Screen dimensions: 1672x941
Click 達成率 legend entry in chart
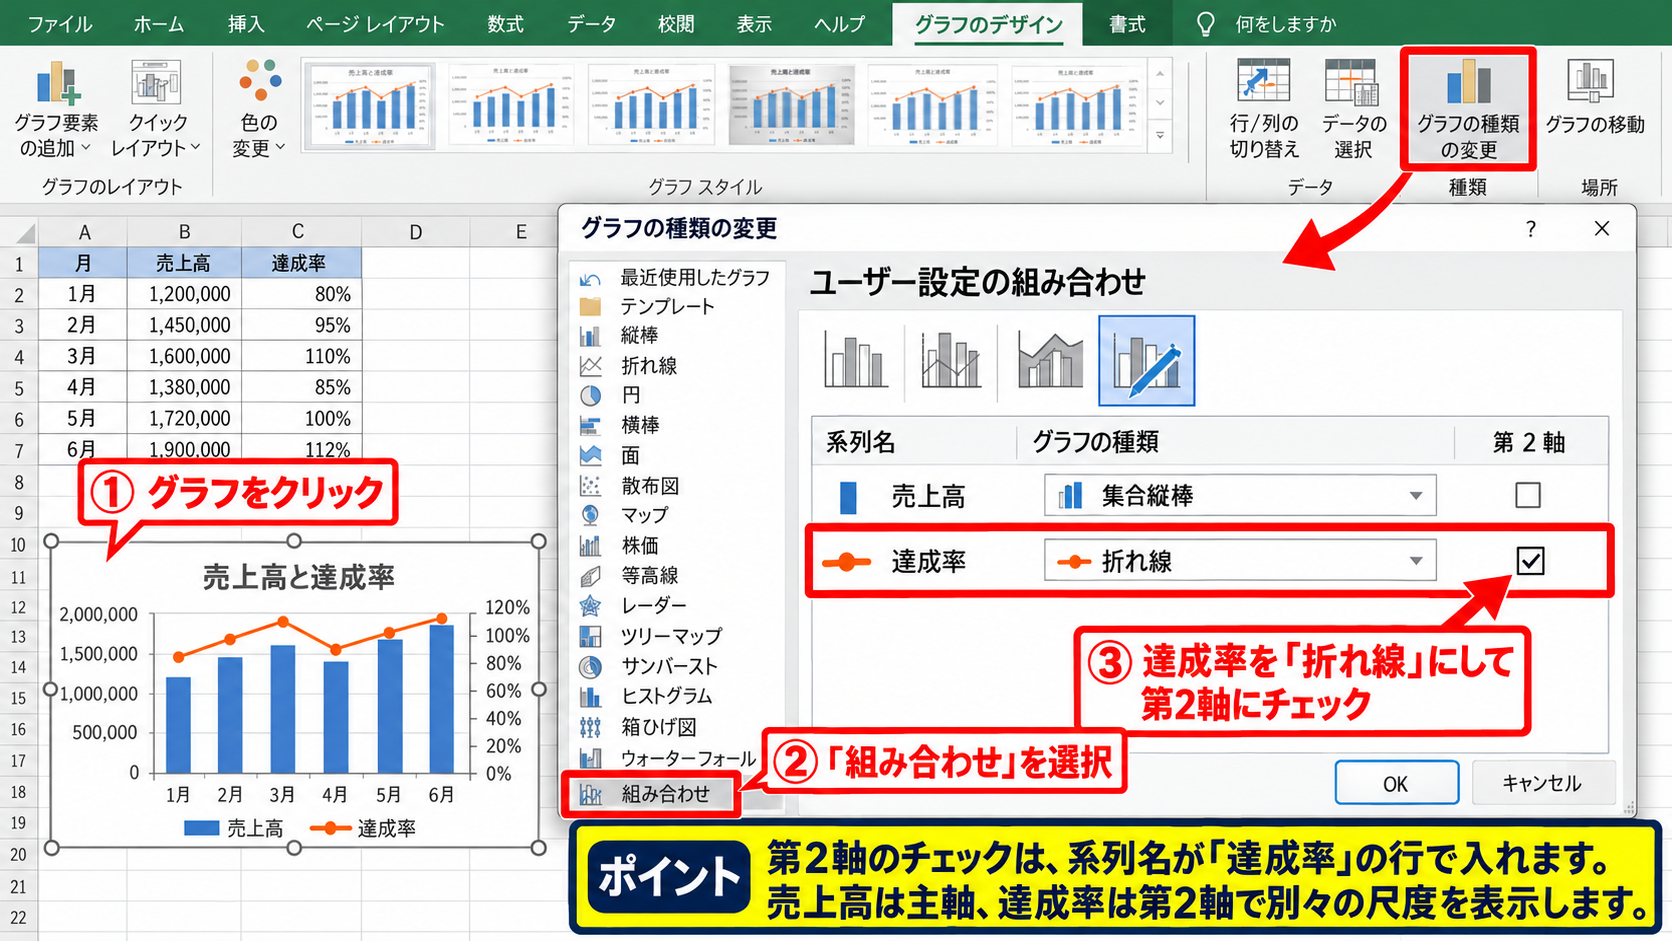tap(363, 828)
